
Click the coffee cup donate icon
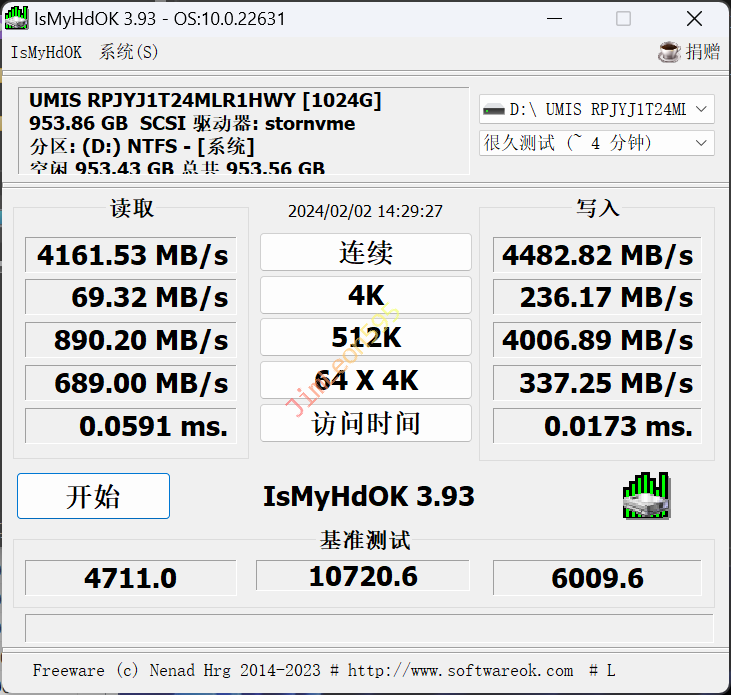(669, 52)
